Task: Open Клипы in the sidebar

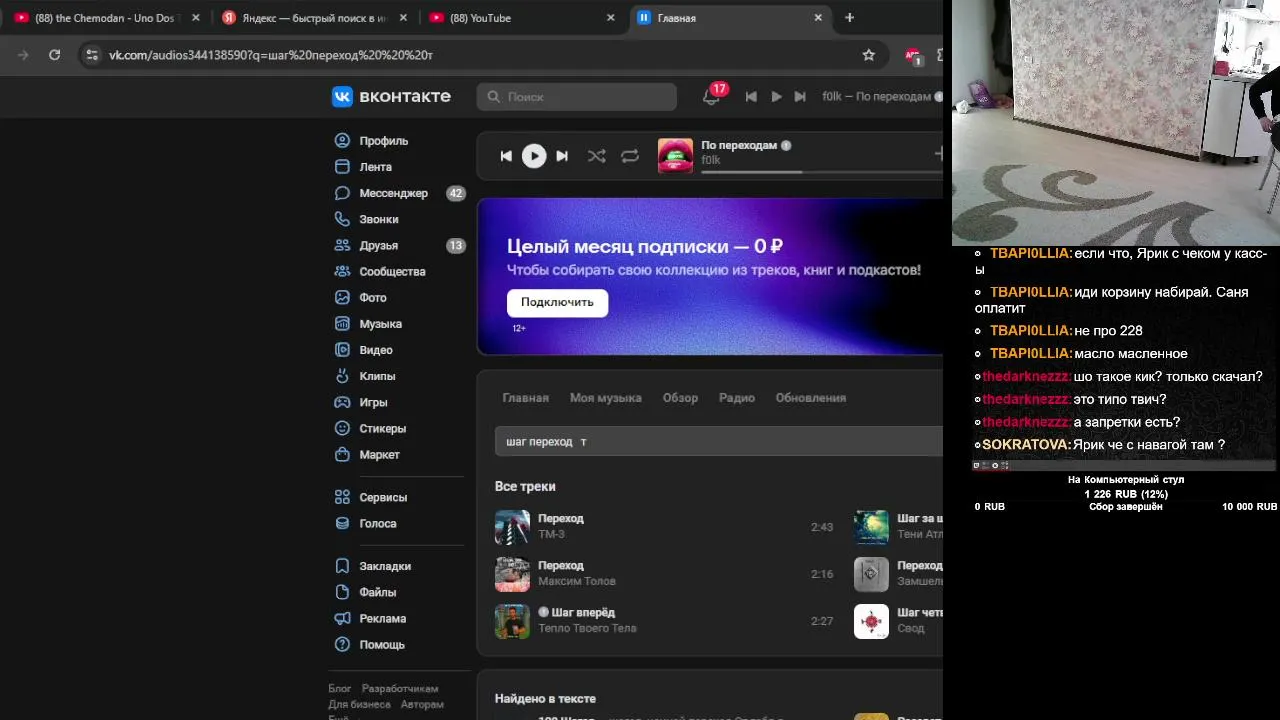Action: point(365,376)
